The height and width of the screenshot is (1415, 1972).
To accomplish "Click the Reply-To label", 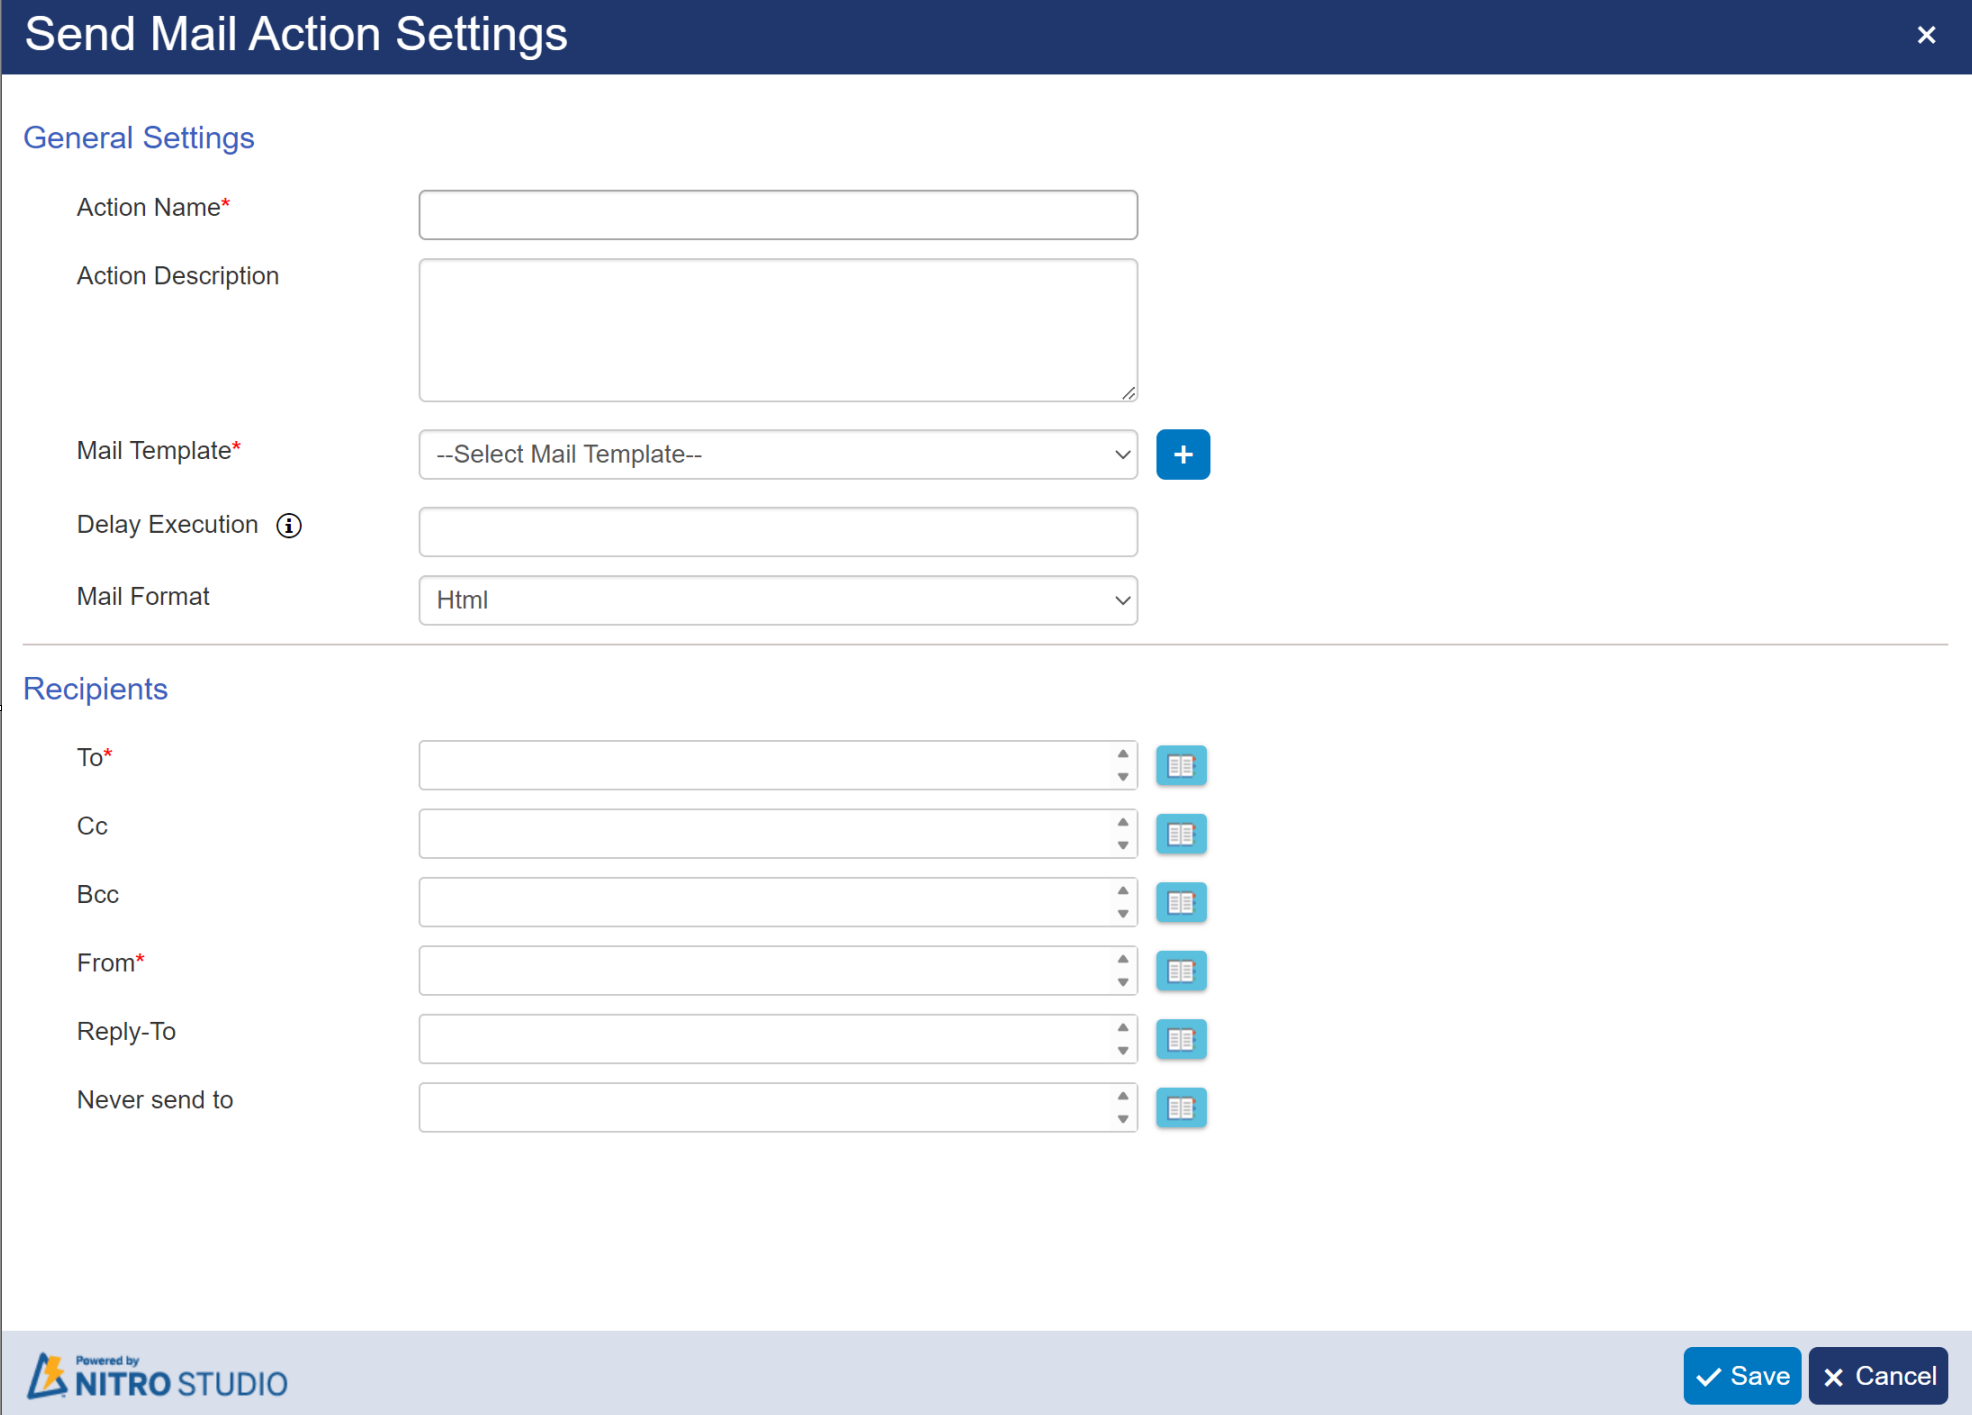I will tap(126, 1032).
